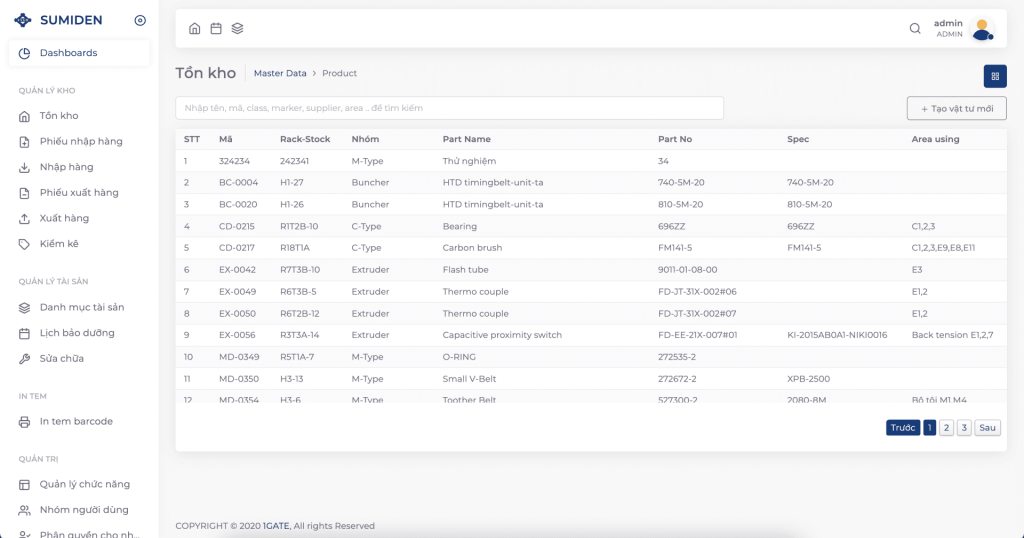Click the home icon next to Tồn kho
1024x538 pixels.
click(24, 116)
